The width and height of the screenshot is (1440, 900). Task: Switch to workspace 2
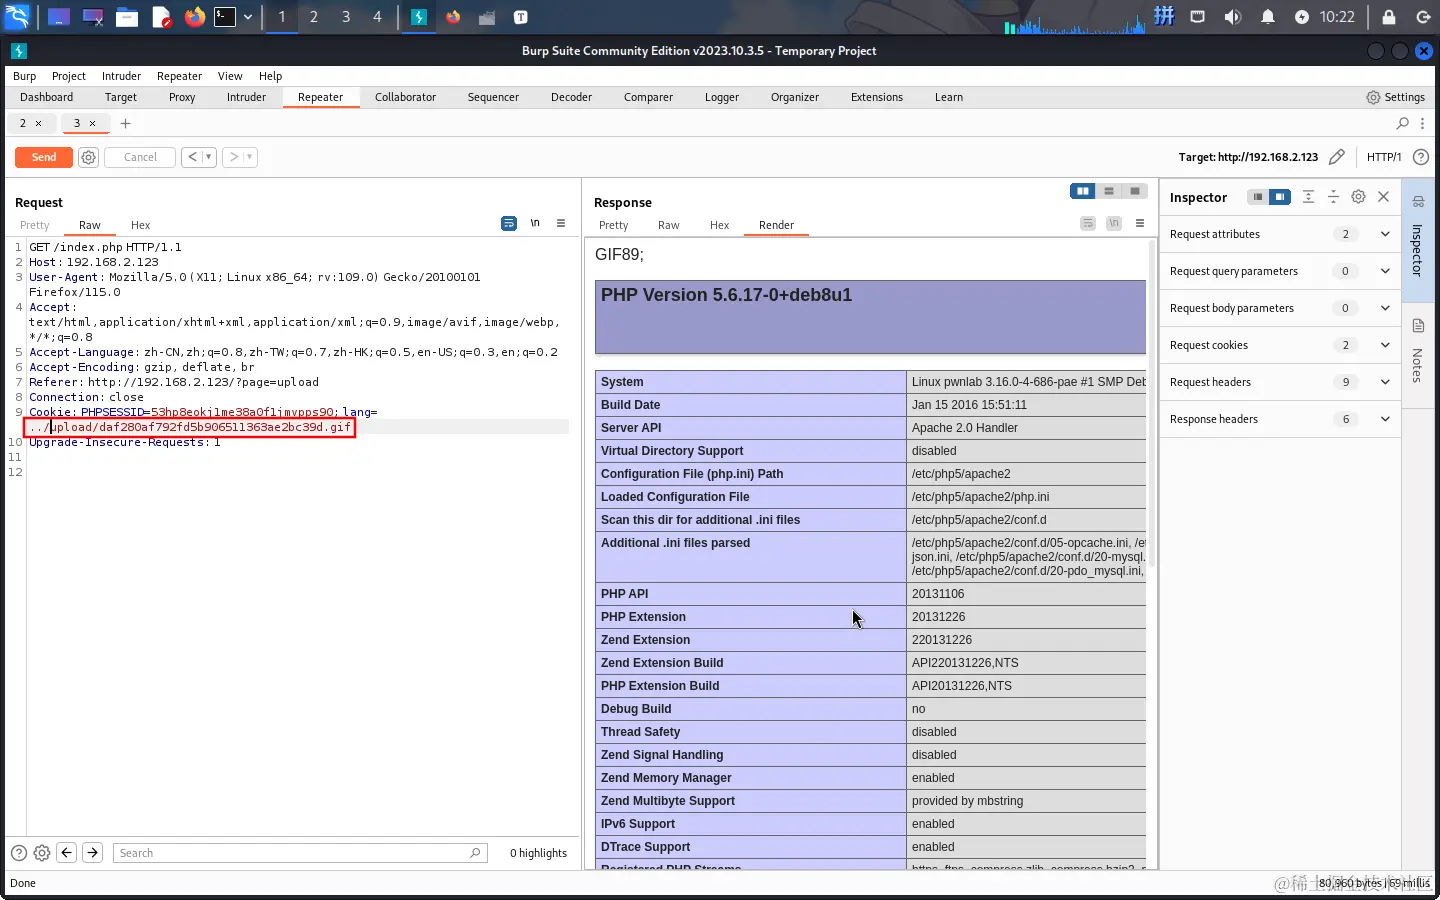(x=314, y=17)
